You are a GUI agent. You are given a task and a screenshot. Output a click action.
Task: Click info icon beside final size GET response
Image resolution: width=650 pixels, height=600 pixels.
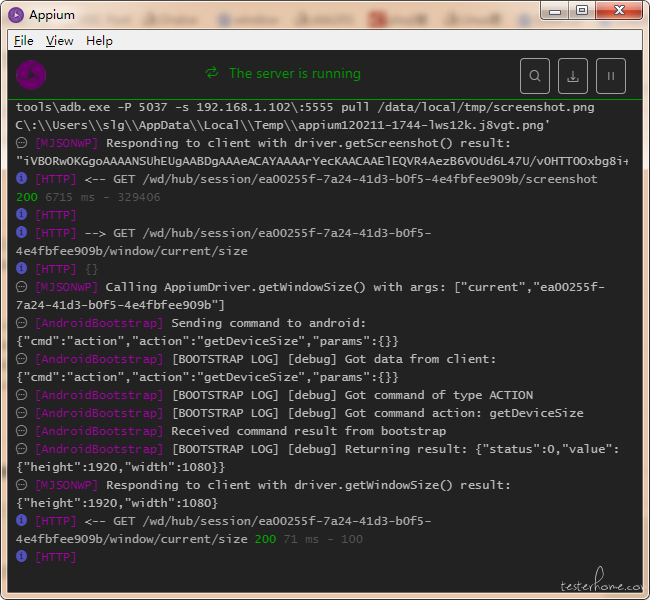(22, 520)
